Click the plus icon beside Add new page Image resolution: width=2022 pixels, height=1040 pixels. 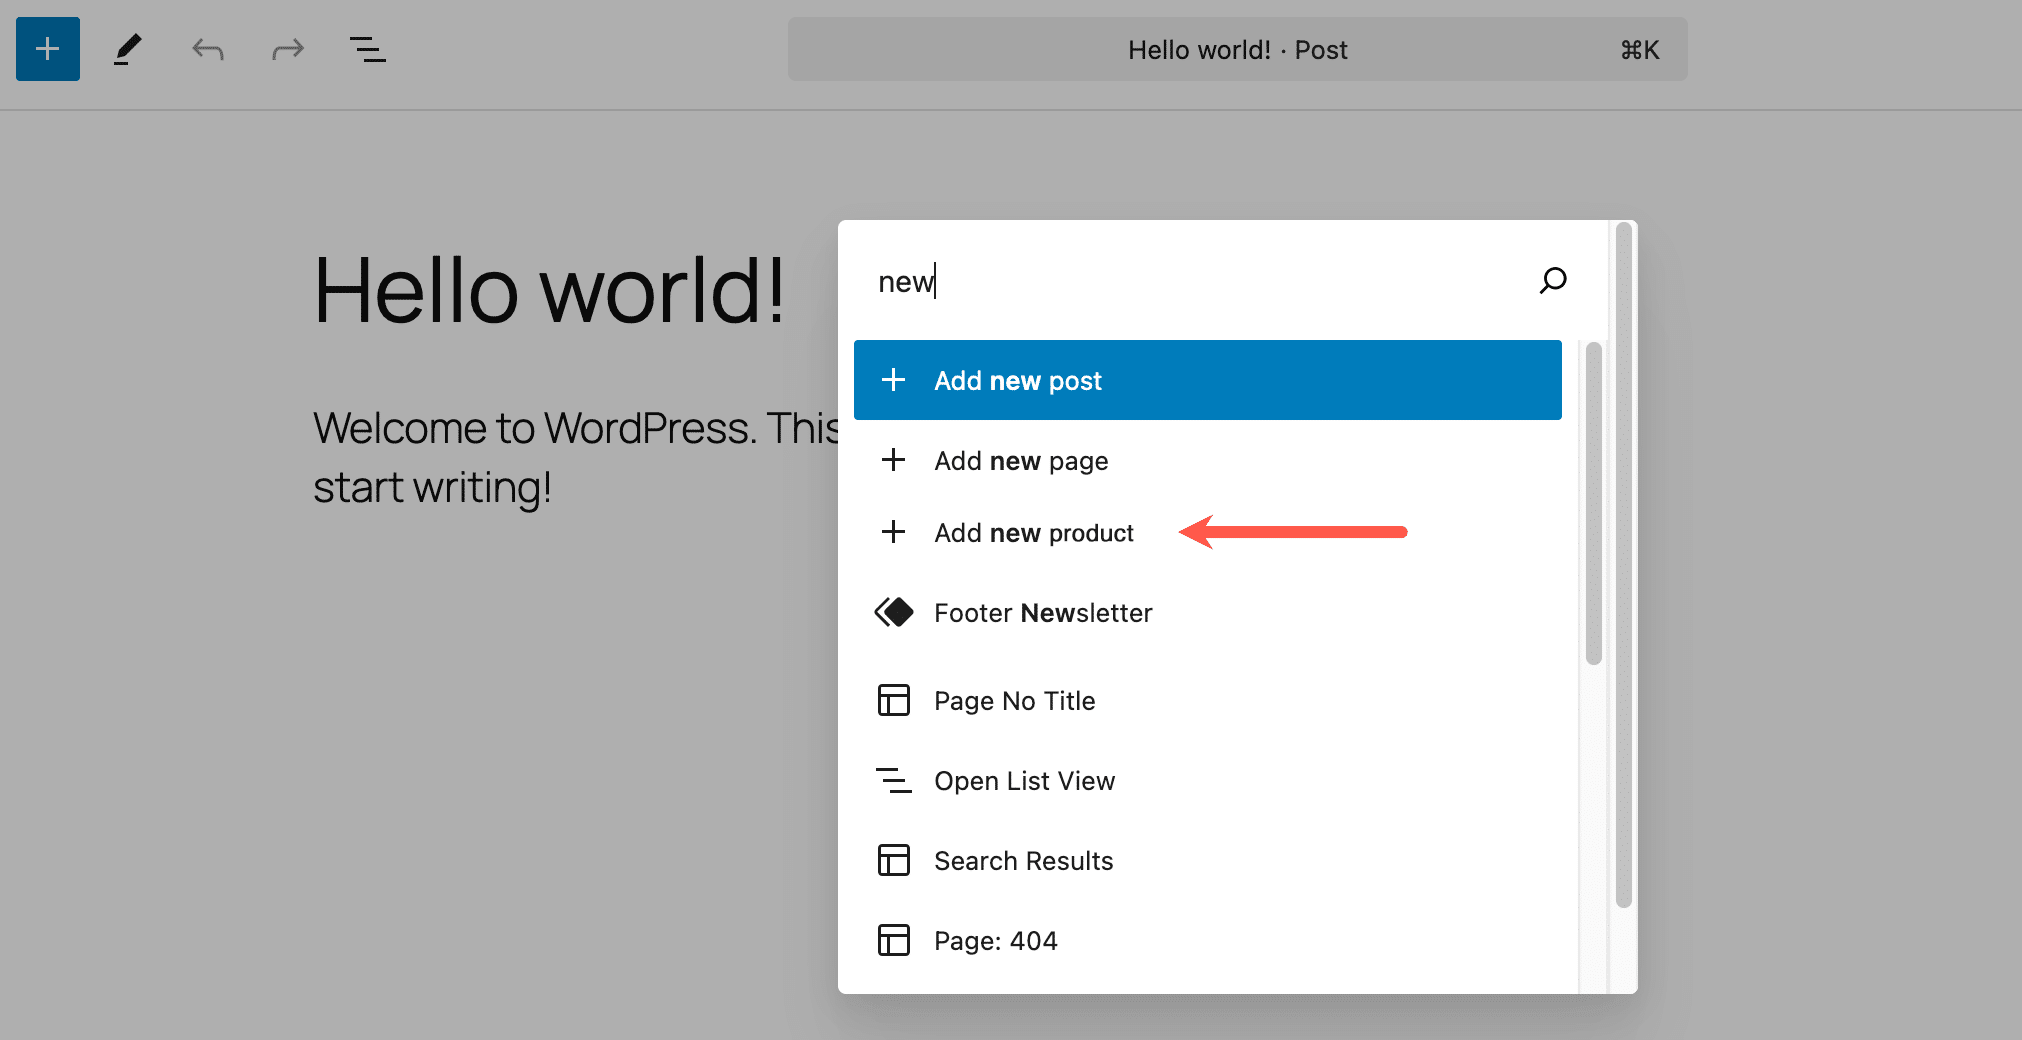click(x=893, y=460)
